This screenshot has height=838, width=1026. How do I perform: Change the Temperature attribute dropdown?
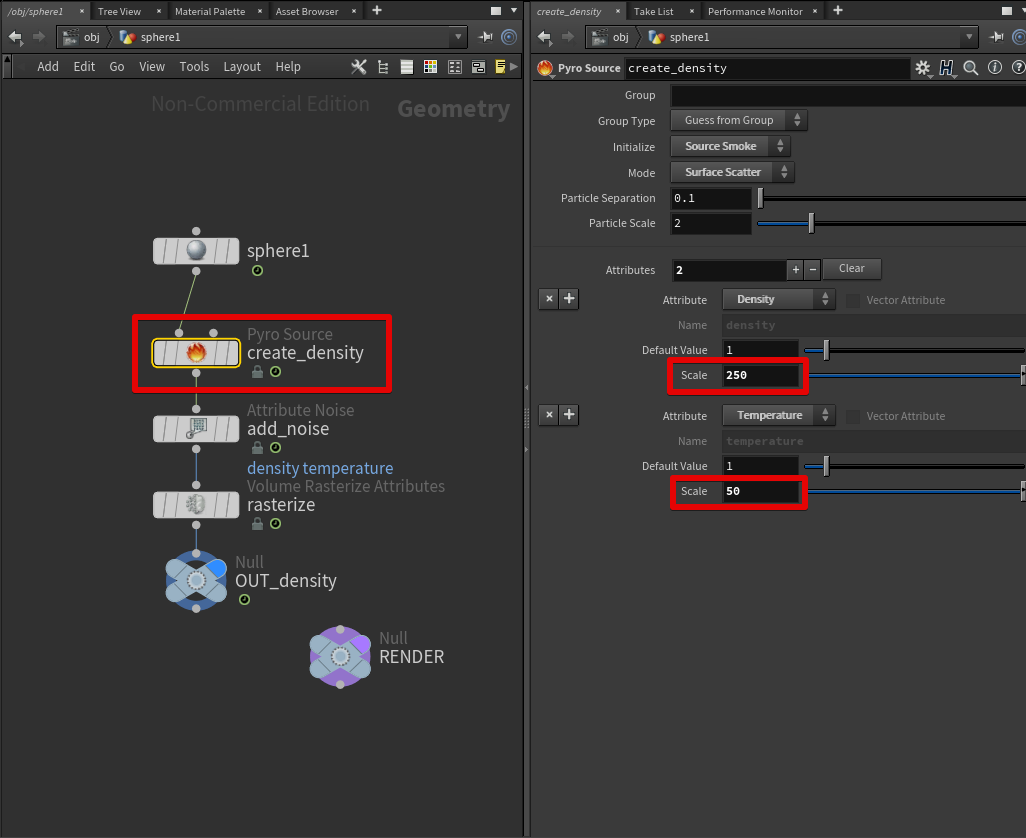click(778, 415)
